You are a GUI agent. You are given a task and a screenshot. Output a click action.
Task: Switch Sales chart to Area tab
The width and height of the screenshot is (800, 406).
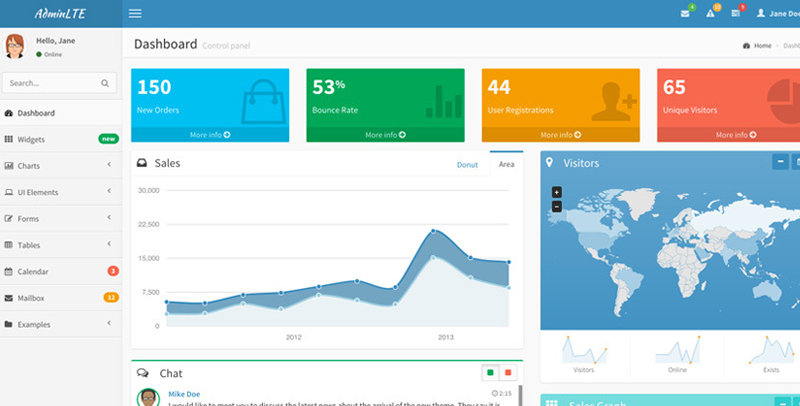click(507, 164)
